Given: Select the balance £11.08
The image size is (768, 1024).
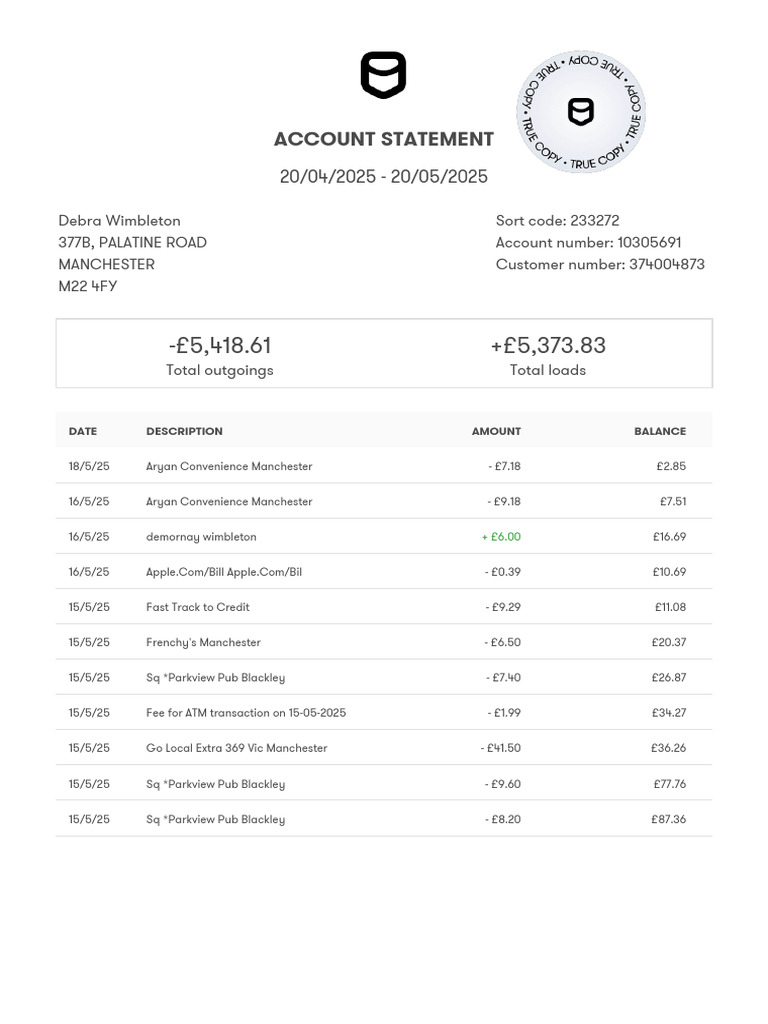Looking at the screenshot, I should coord(671,607).
